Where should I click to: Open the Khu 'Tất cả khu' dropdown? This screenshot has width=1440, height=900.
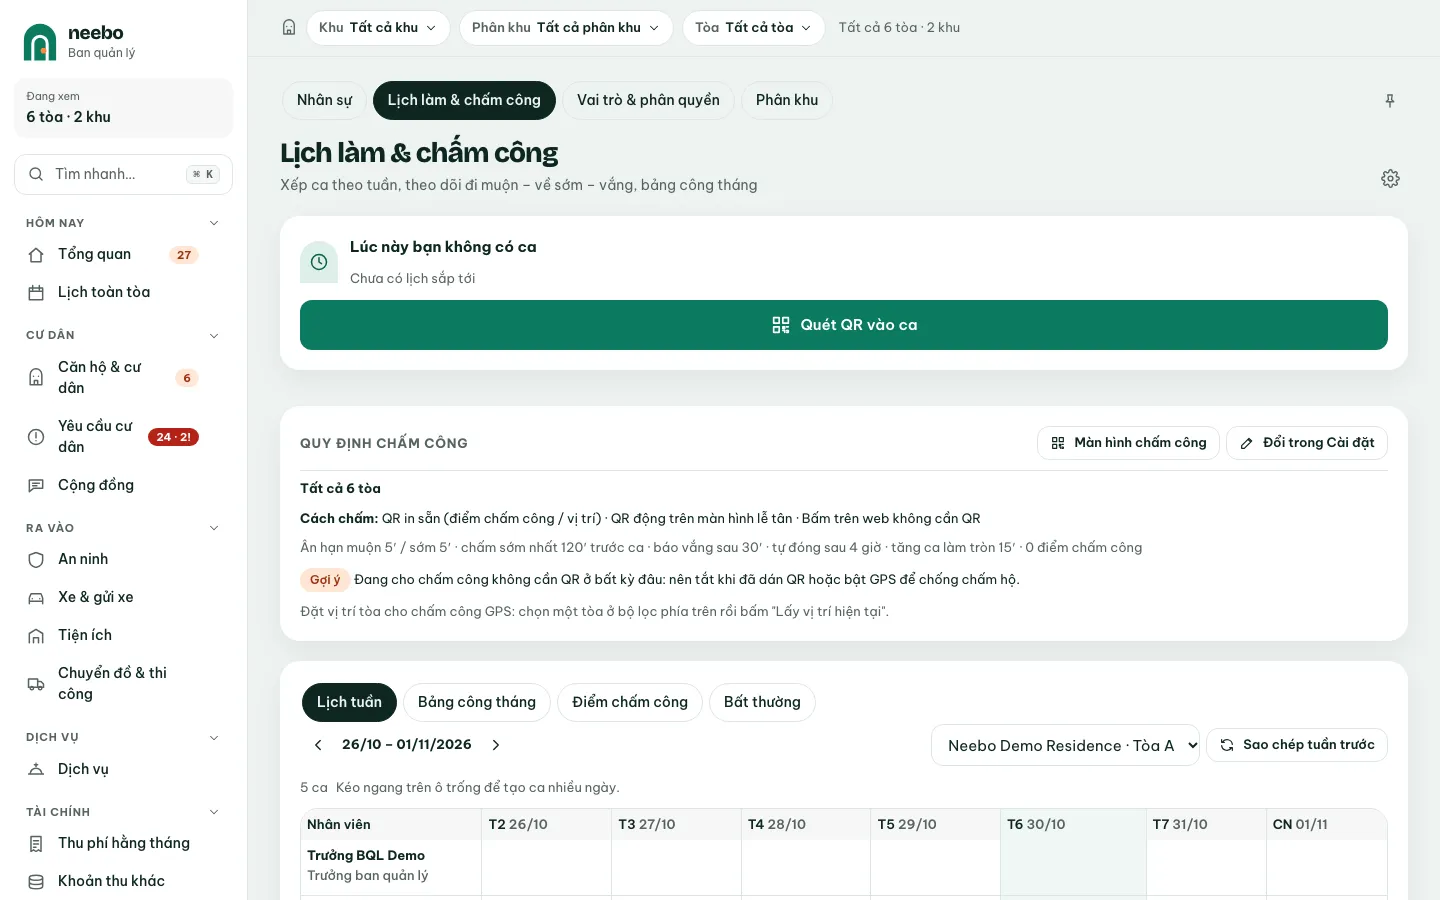click(x=378, y=28)
